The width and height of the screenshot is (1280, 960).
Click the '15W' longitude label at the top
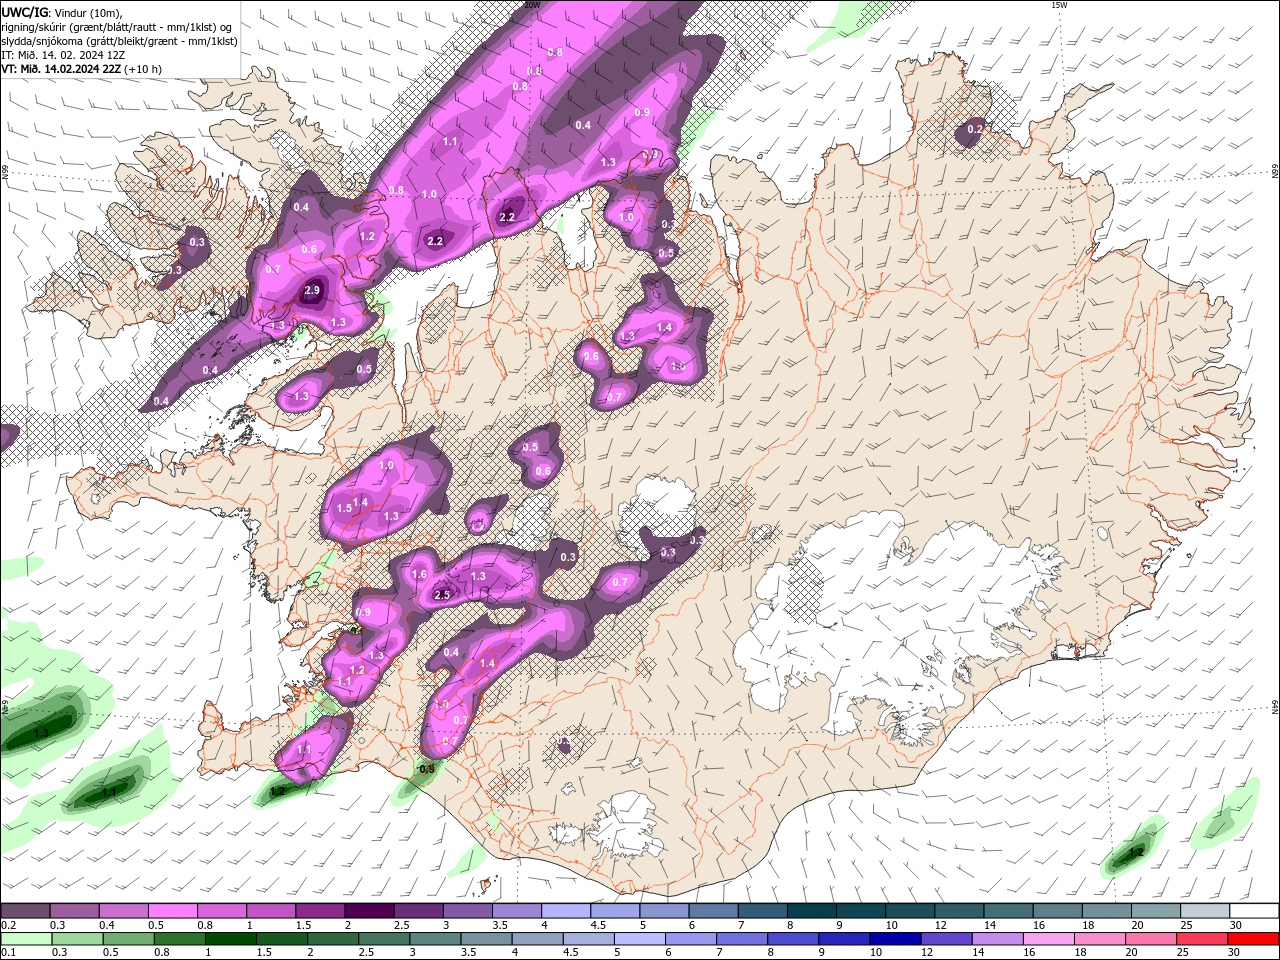[x=1059, y=5]
